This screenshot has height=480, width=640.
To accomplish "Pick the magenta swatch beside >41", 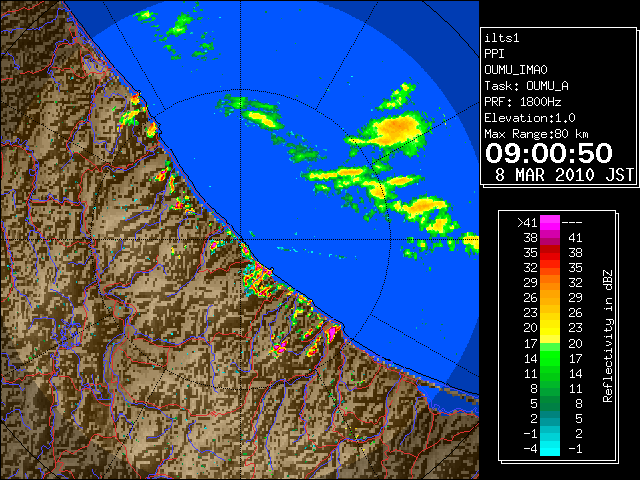I will pos(550,222).
